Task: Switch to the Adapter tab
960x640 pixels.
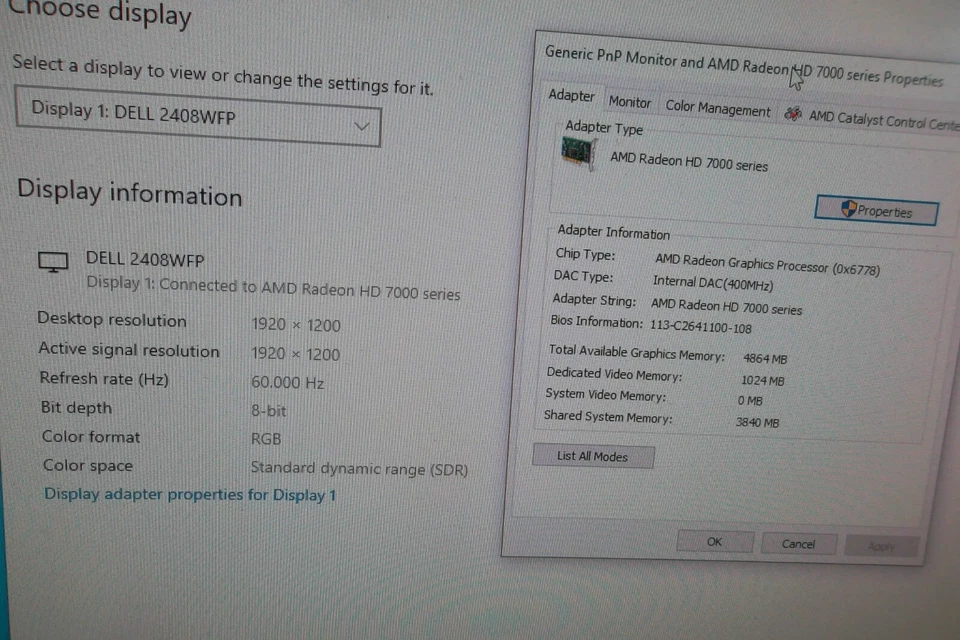Action: [571, 96]
